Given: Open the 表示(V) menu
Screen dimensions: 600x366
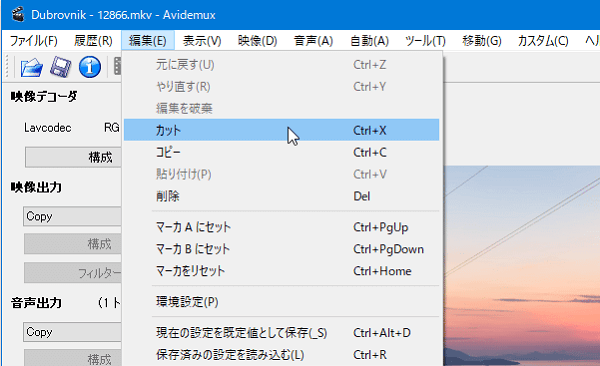Looking at the screenshot, I should tap(202, 41).
